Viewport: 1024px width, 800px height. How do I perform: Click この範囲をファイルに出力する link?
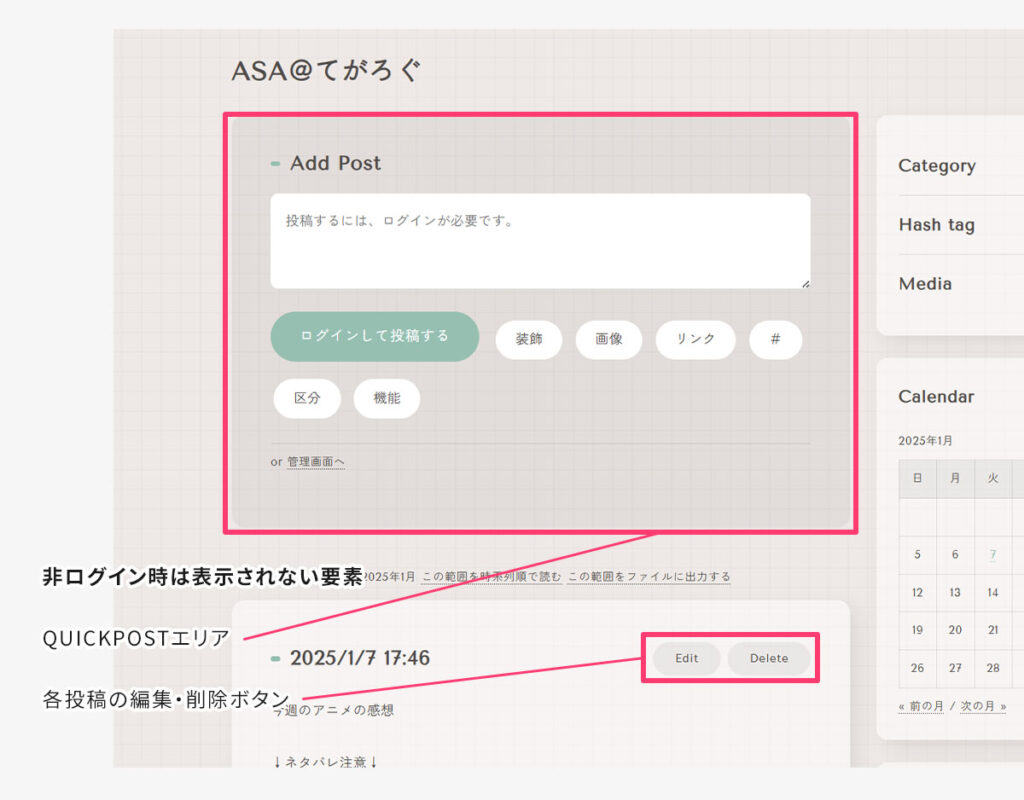click(x=648, y=577)
